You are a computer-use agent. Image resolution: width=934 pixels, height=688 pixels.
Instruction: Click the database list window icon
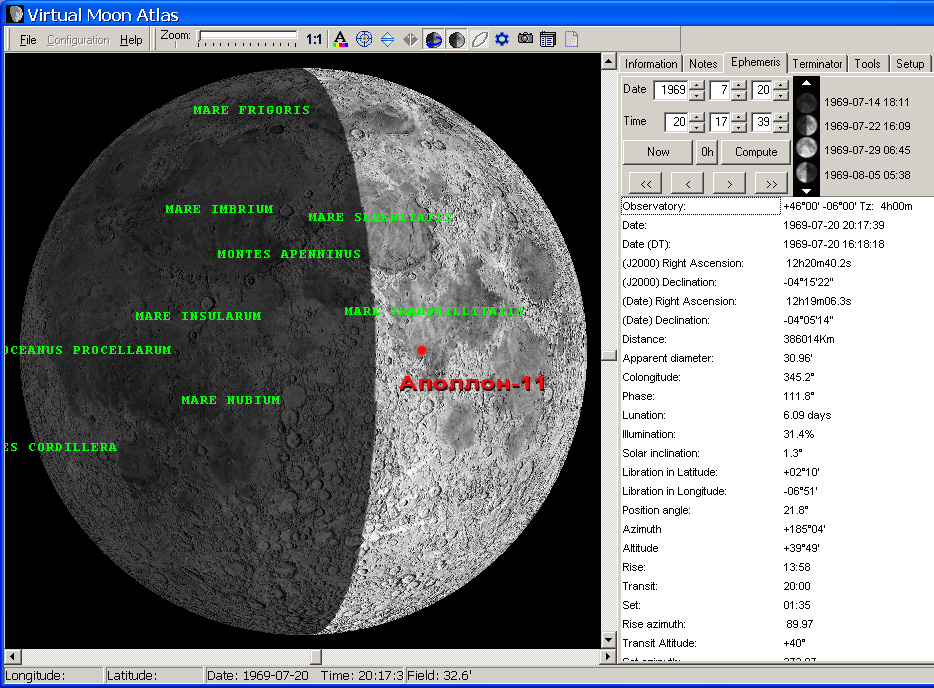pos(548,39)
